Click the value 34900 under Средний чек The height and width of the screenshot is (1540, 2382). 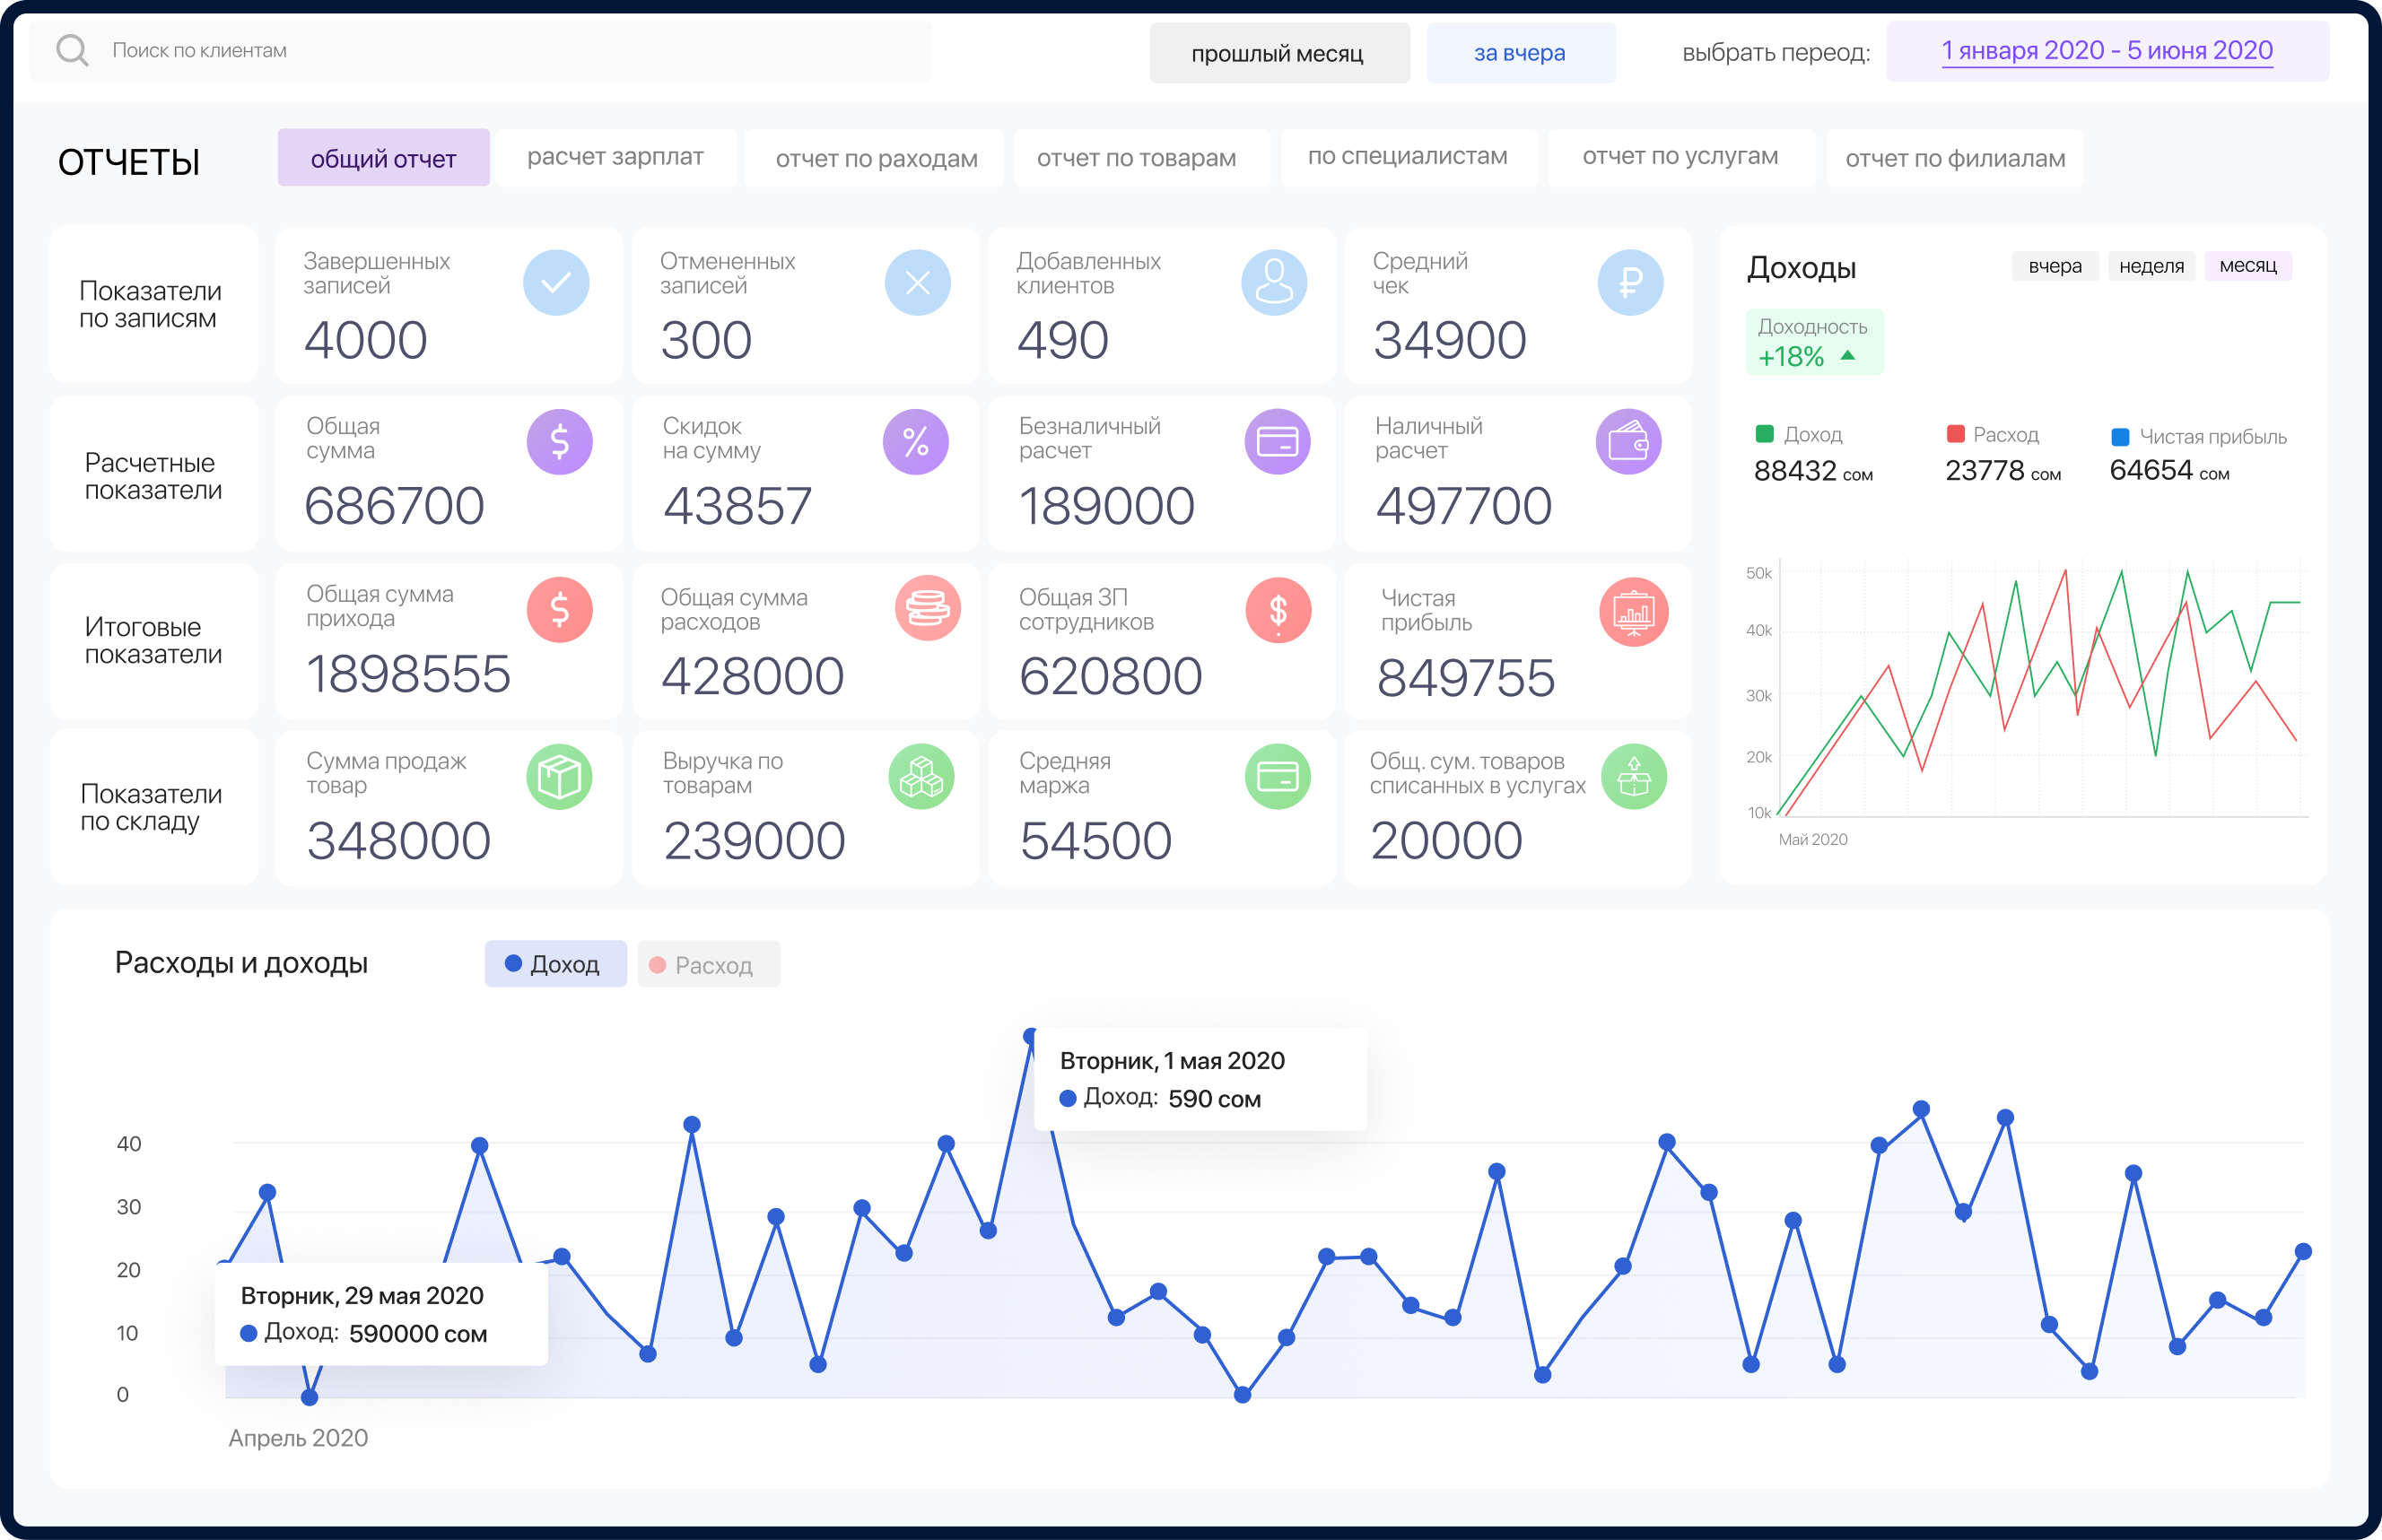click(1450, 340)
